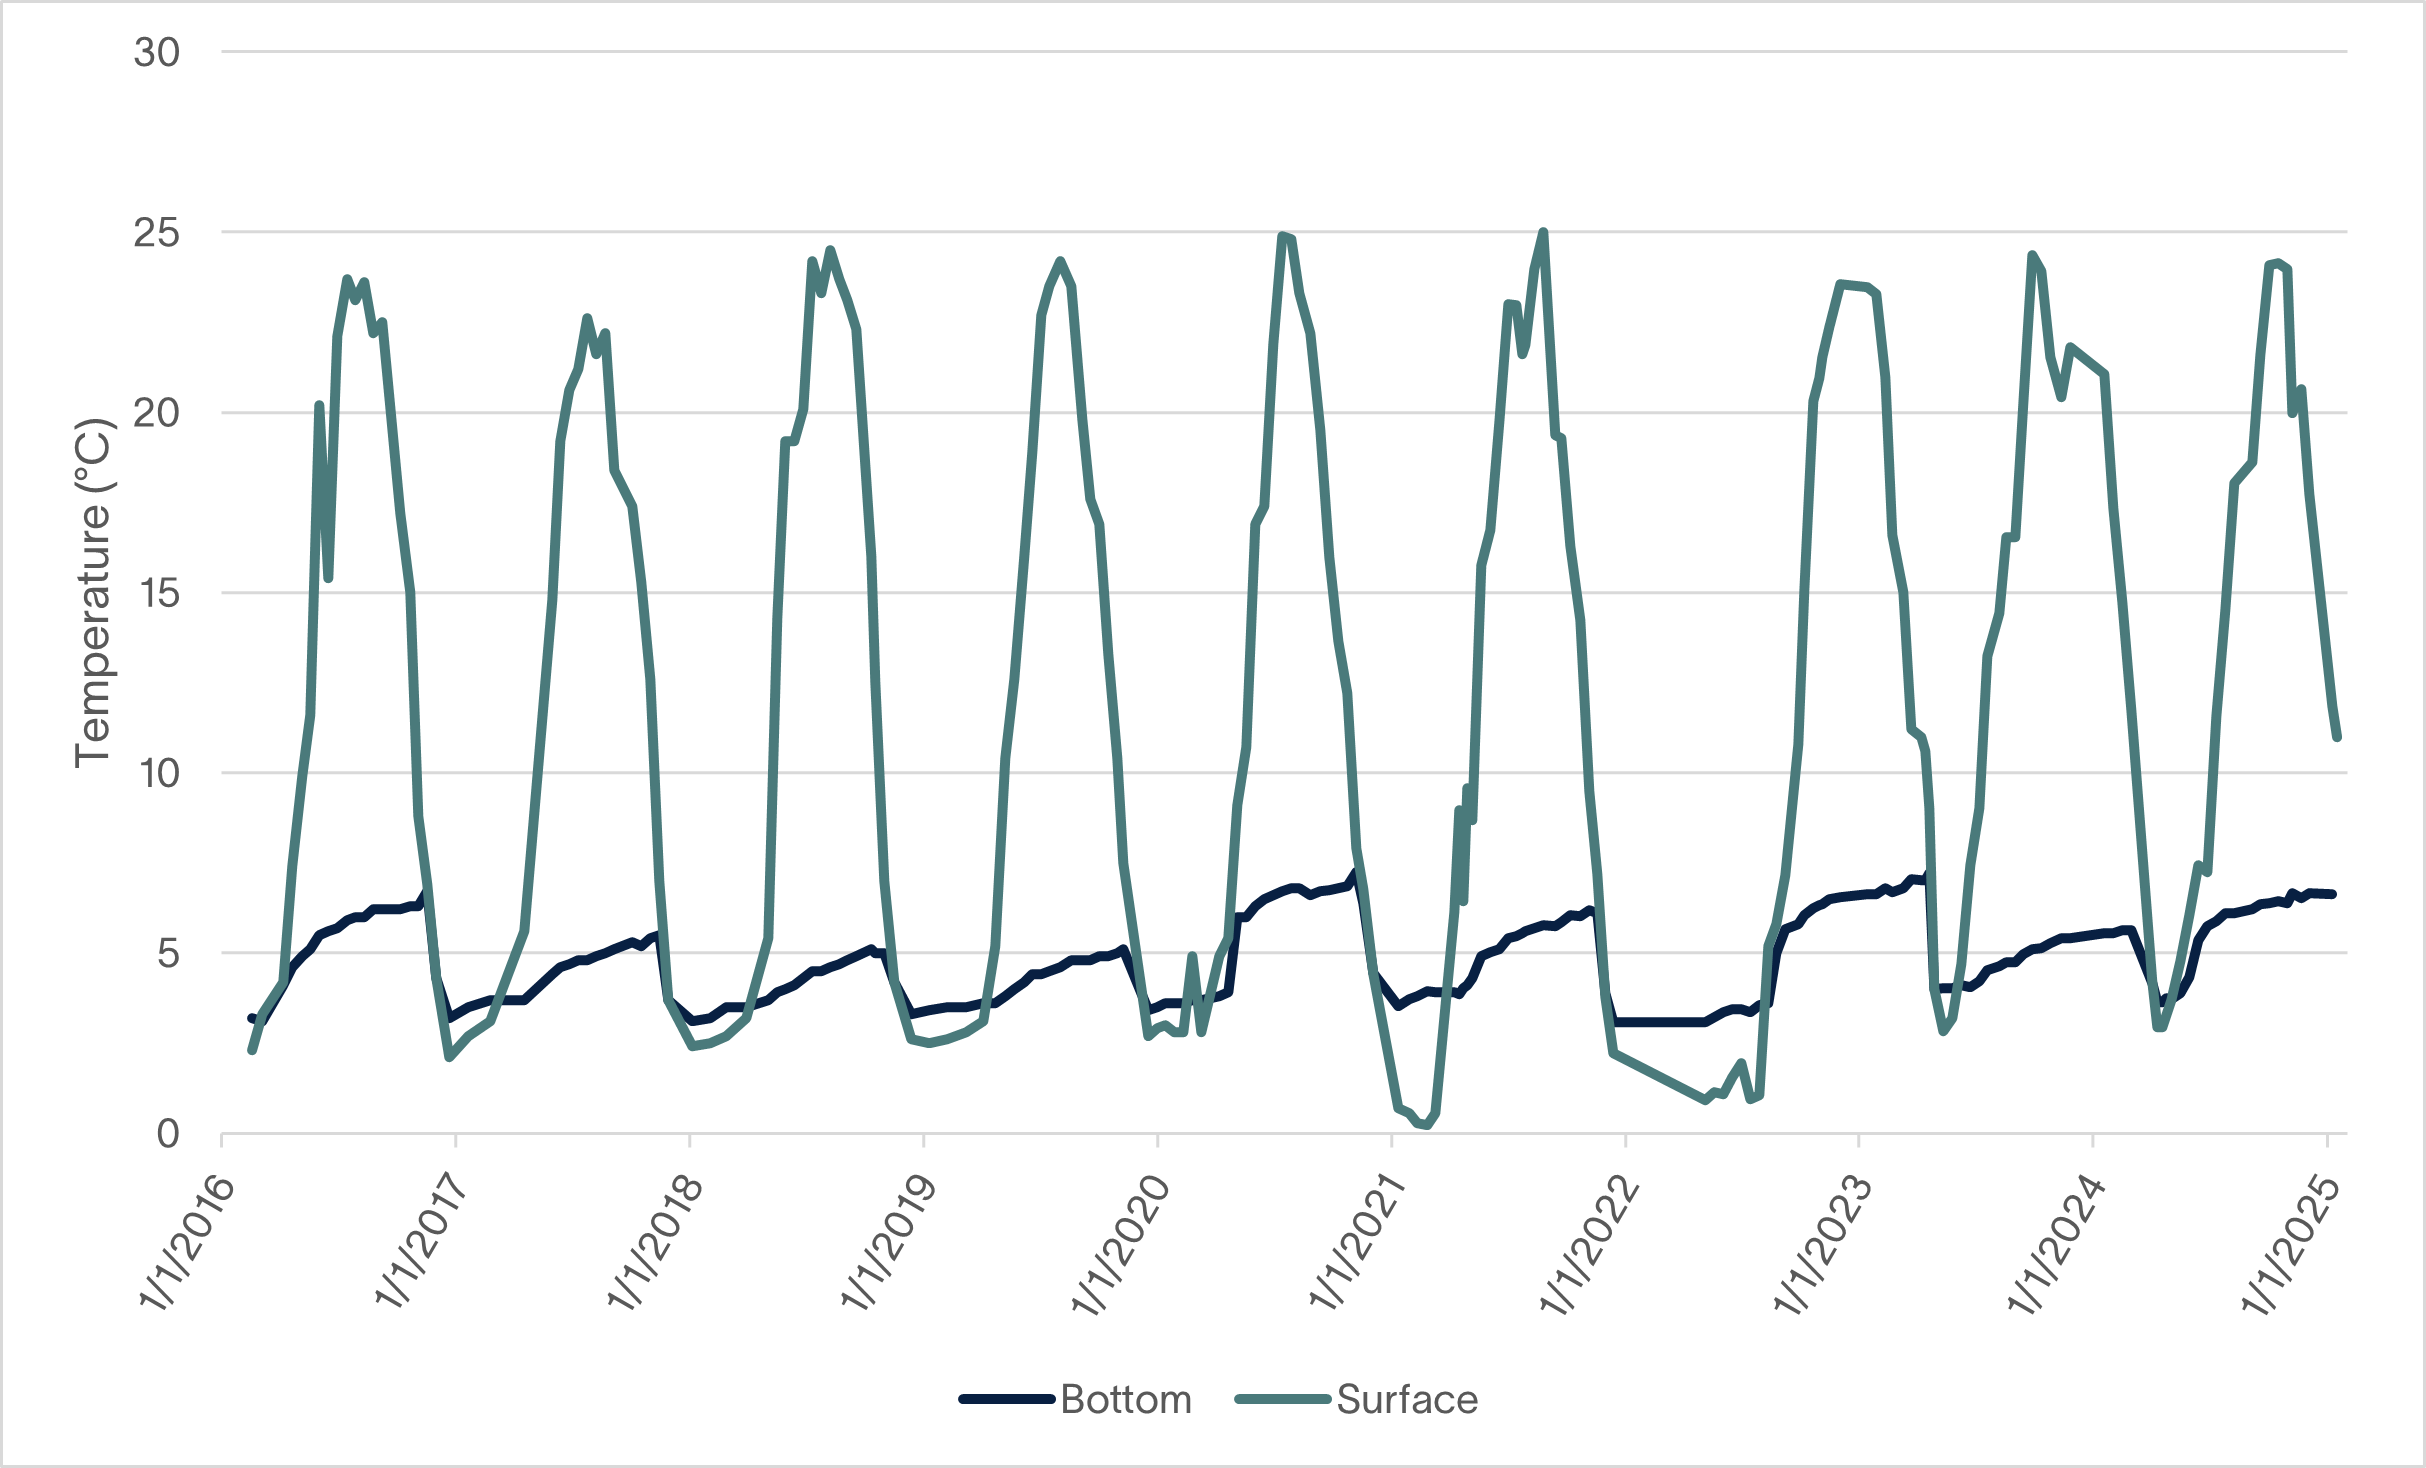Click the 1/1/2025 date label
This screenshot has width=2426, height=1468.
tap(2292, 1242)
